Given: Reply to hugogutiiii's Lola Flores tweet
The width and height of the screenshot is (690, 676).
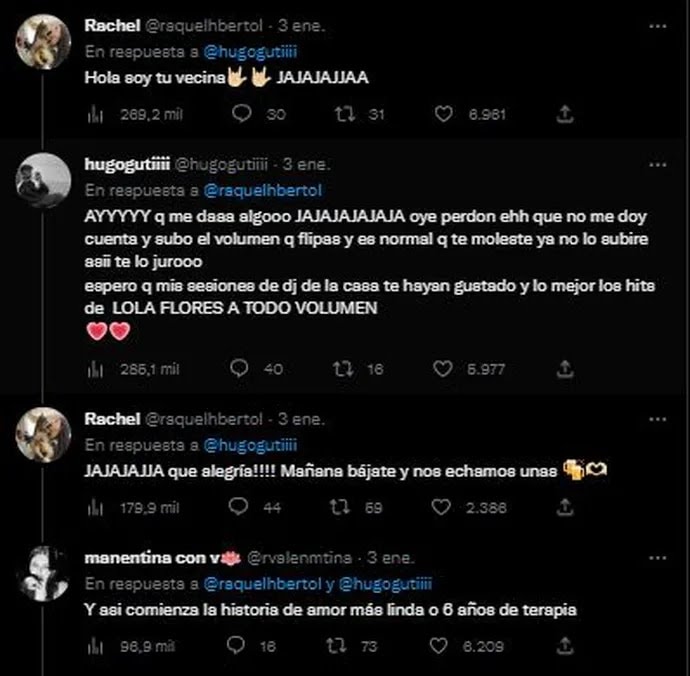Looking at the screenshot, I should click(239, 369).
